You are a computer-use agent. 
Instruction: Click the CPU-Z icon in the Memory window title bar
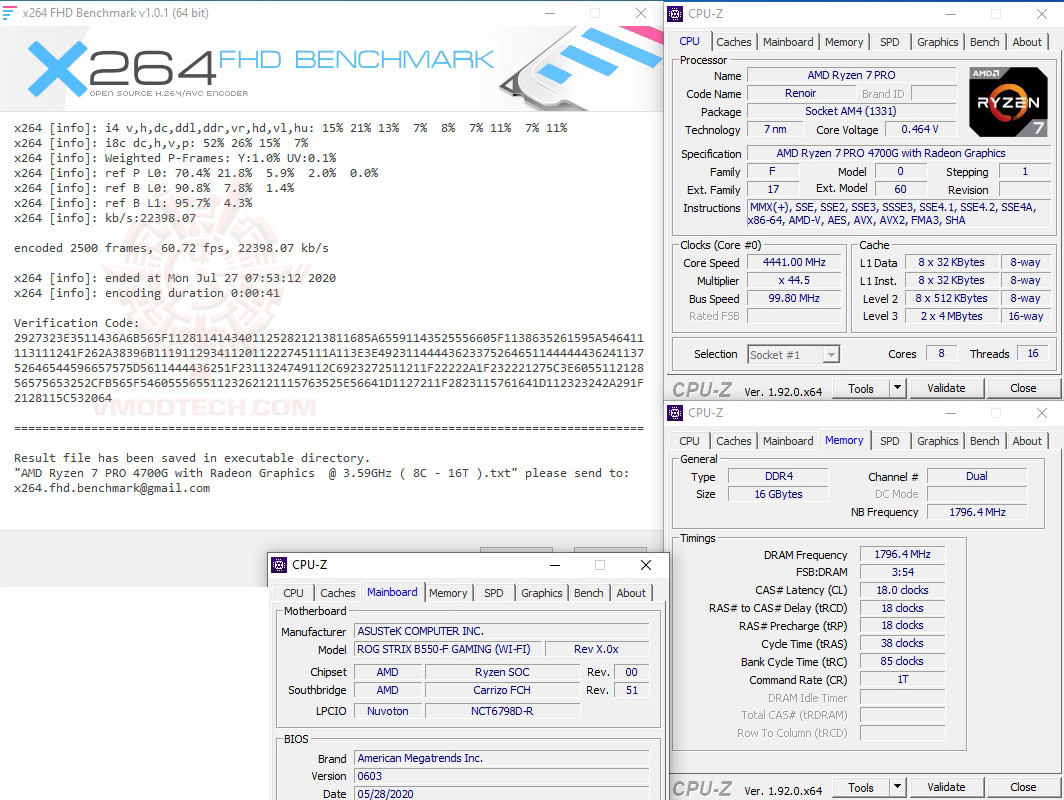[x=675, y=413]
